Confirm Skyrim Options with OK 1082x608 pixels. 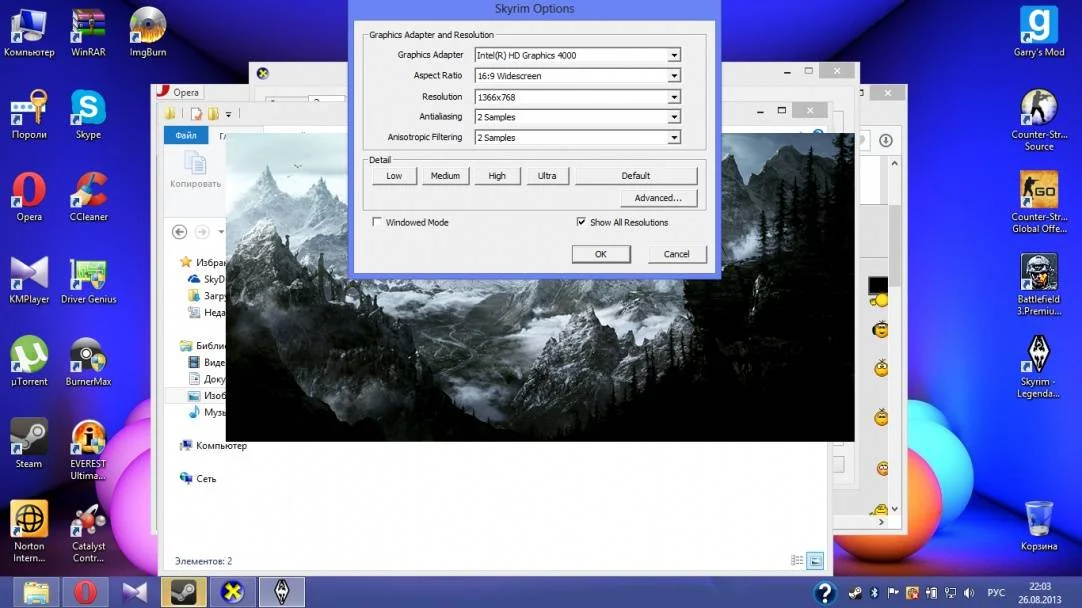pyautogui.click(x=600, y=254)
